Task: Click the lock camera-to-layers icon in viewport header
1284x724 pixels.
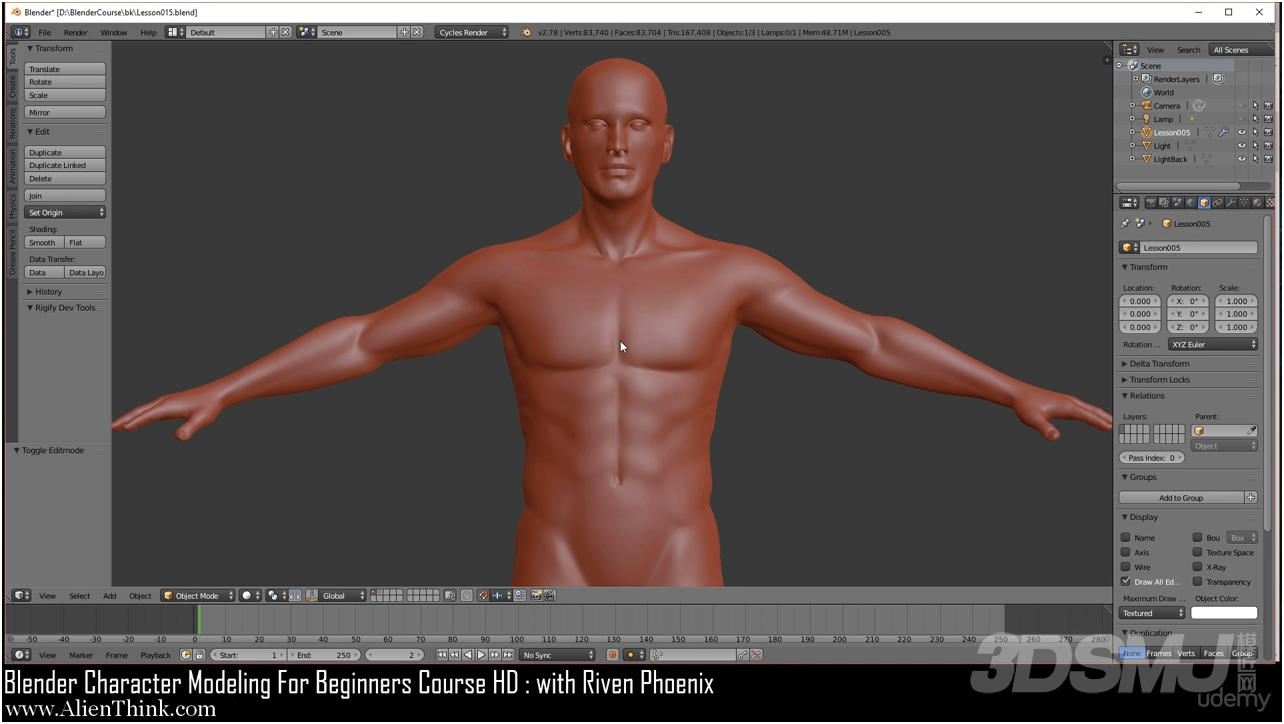Action: [x=450, y=595]
